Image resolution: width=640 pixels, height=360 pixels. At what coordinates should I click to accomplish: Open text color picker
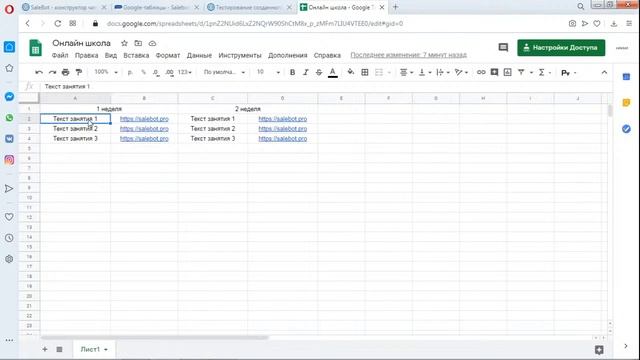point(333,72)
